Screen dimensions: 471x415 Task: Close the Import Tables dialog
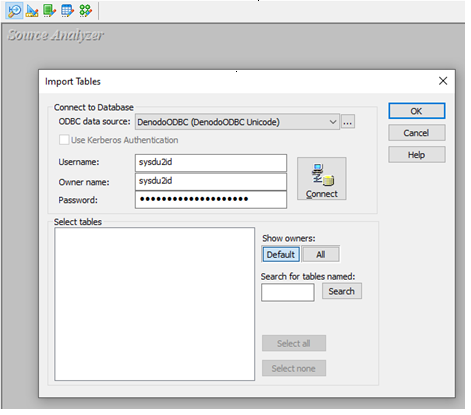[443, 81]
